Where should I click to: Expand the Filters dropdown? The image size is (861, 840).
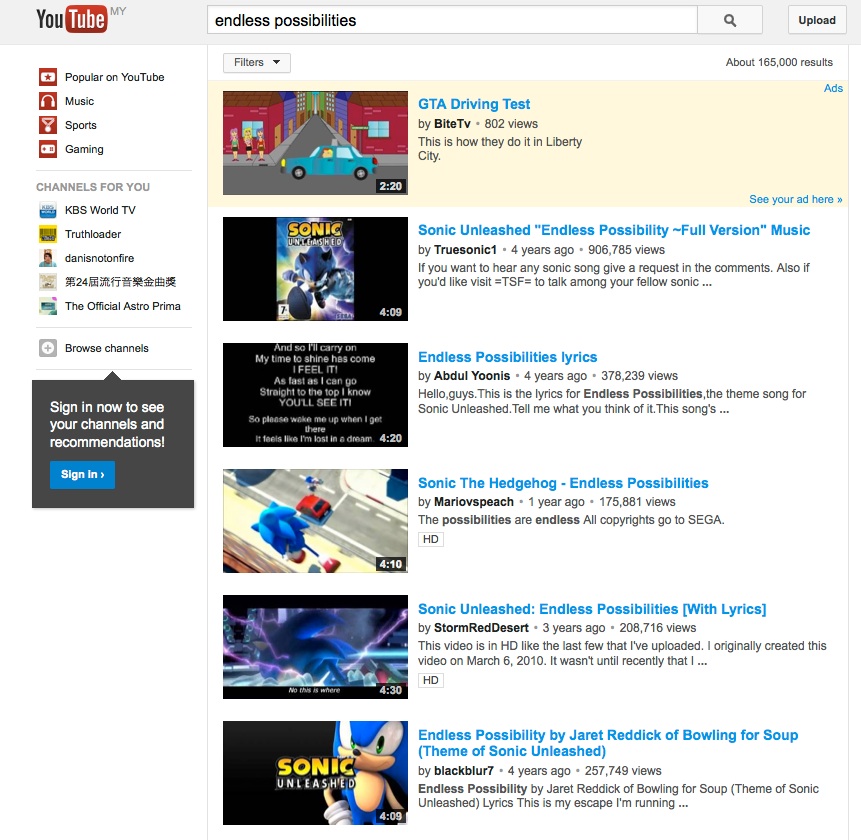point(256,63)
